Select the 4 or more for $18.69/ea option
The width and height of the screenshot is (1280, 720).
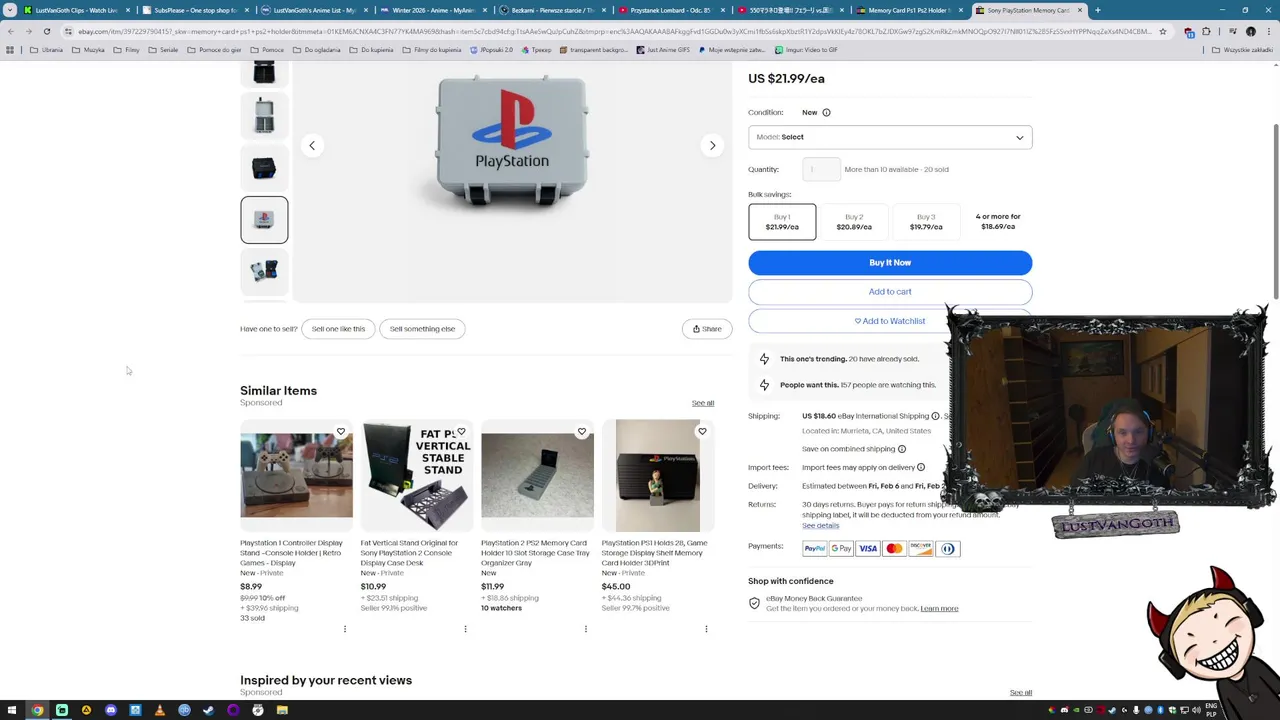pos(998,221)
